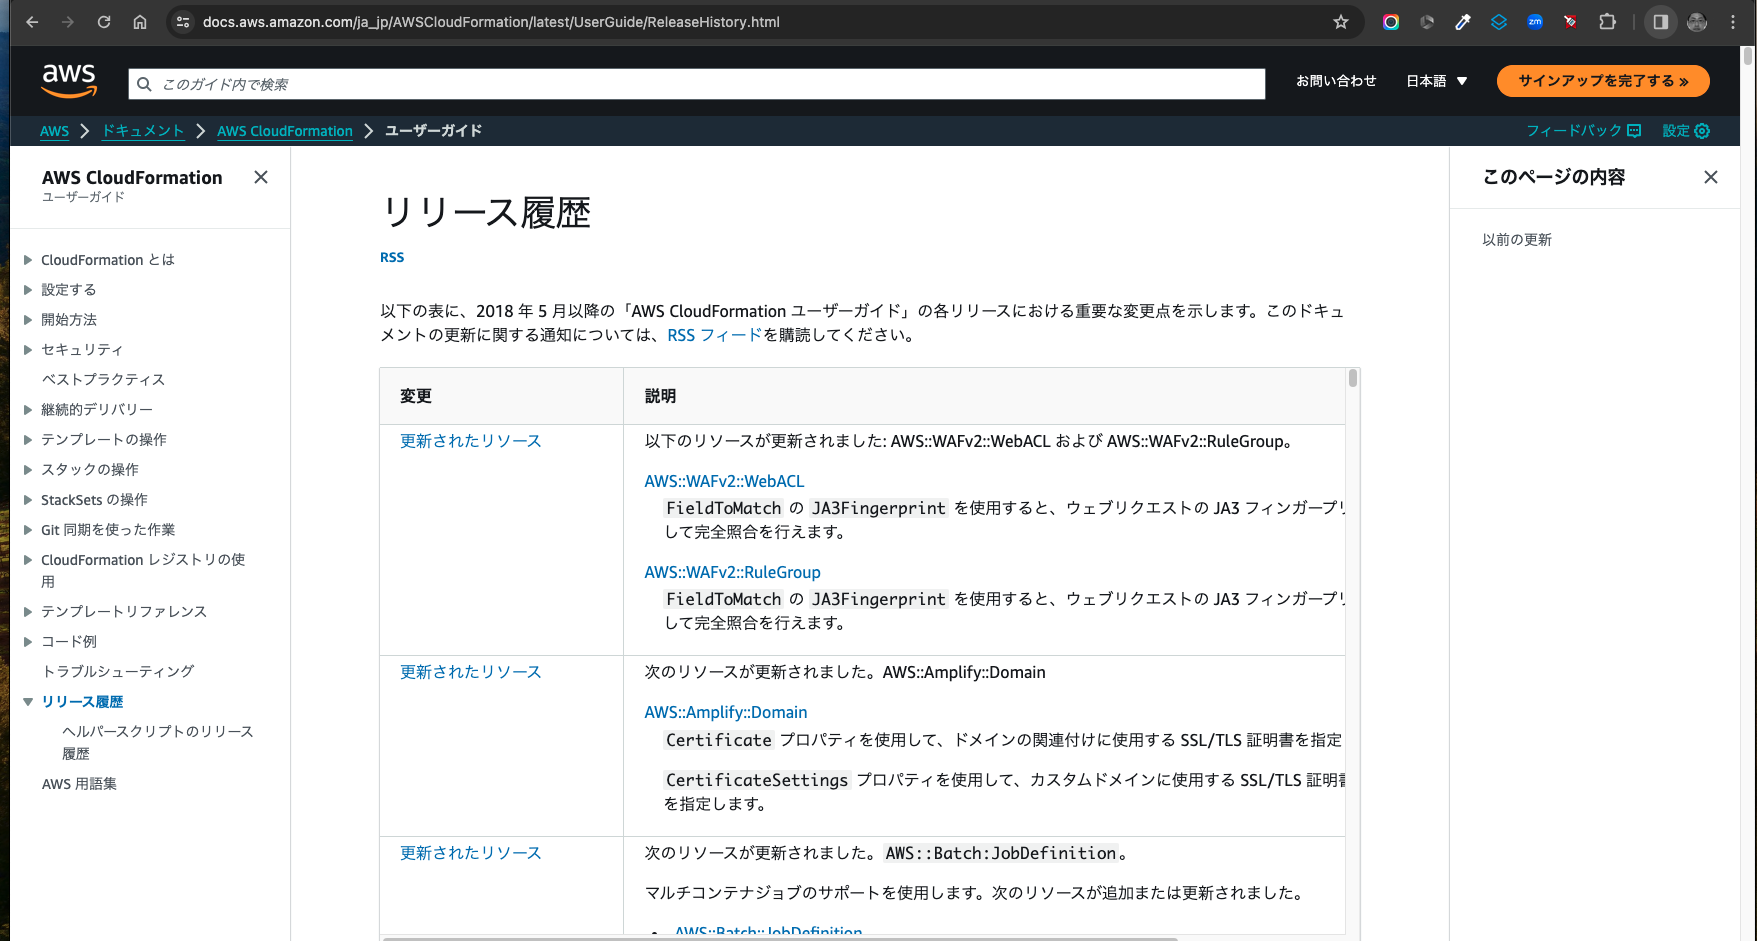
Task: Open the 日本語 language dropdown
Action: point(1437,81)
